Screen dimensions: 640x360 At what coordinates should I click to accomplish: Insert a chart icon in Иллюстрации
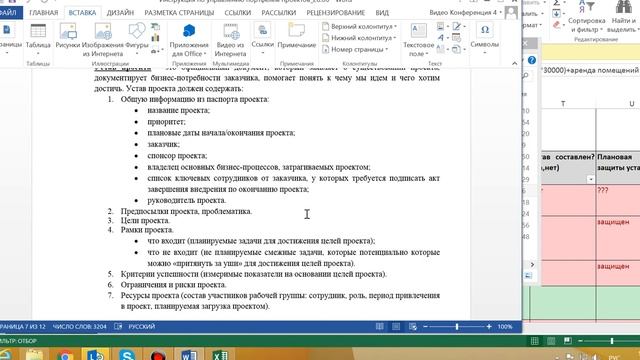coord(156,39)
